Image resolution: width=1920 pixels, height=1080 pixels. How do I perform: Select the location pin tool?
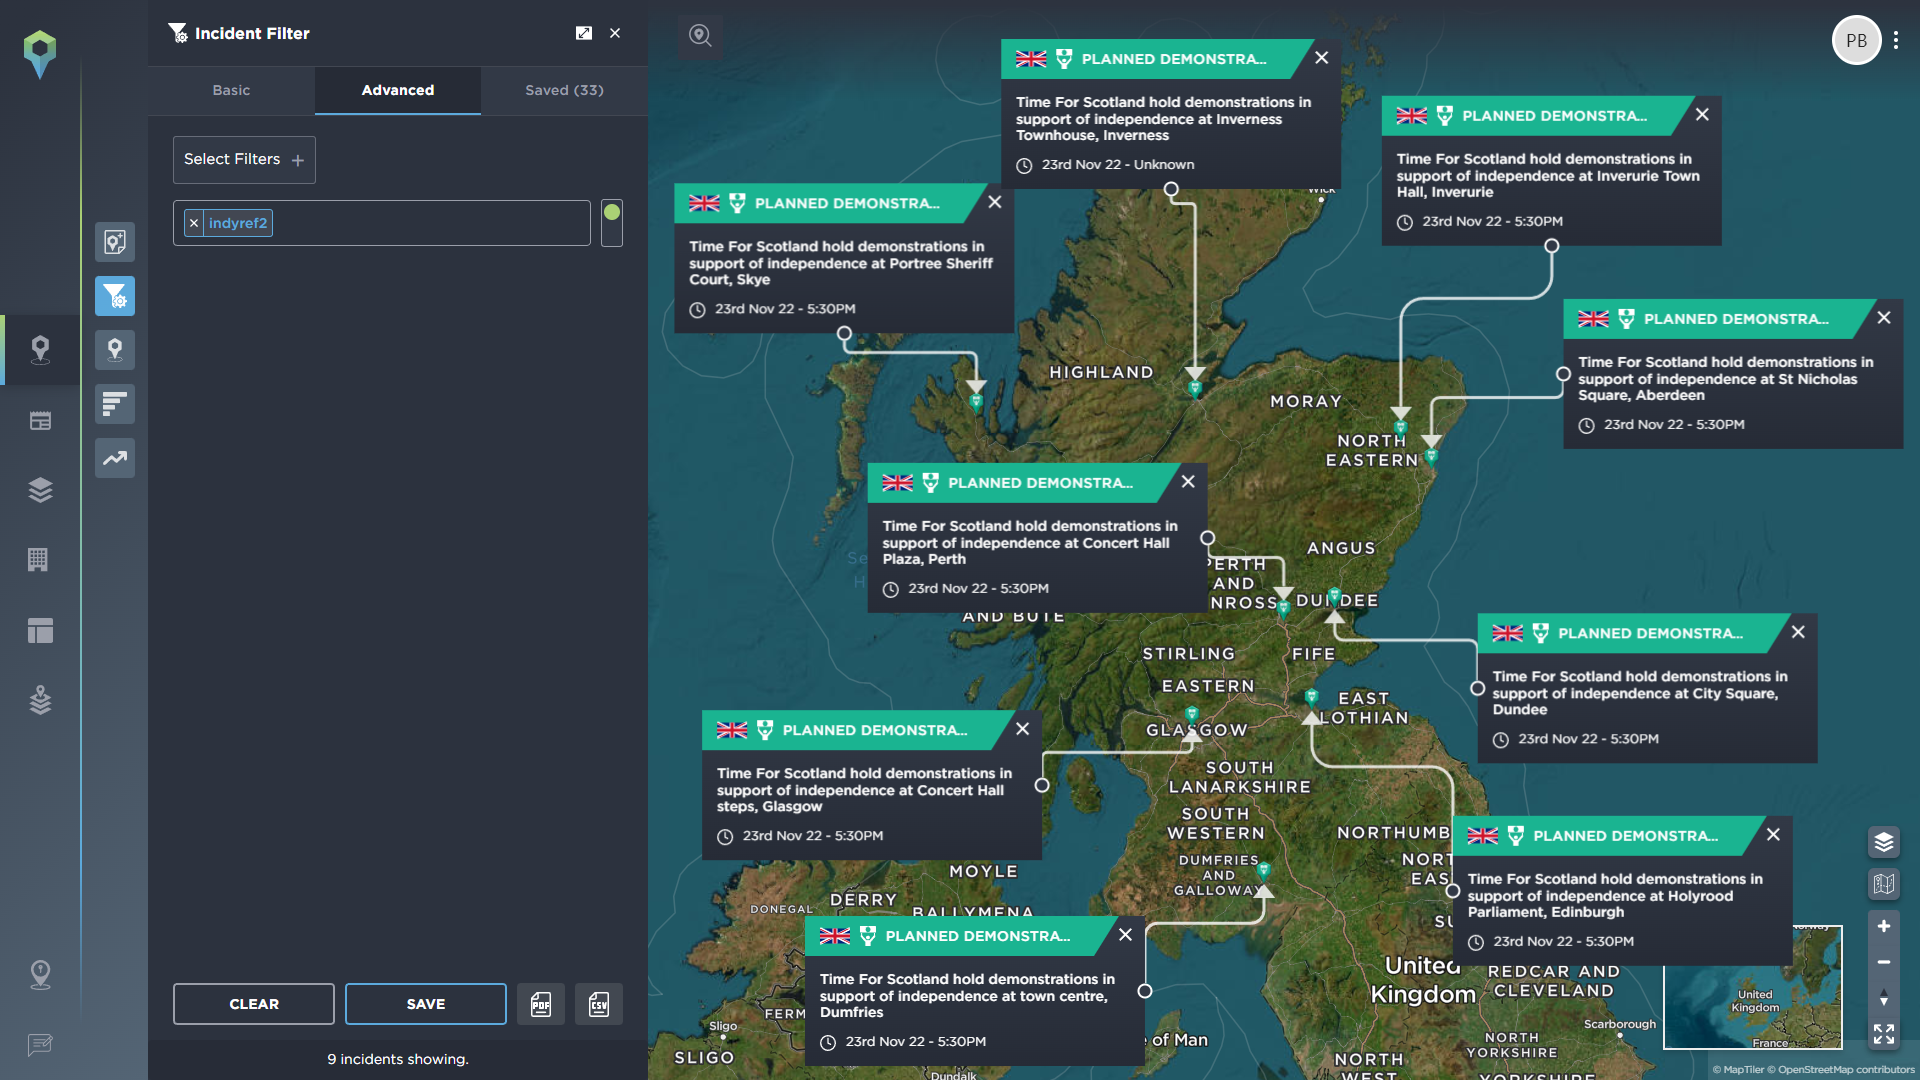[115, 350]
